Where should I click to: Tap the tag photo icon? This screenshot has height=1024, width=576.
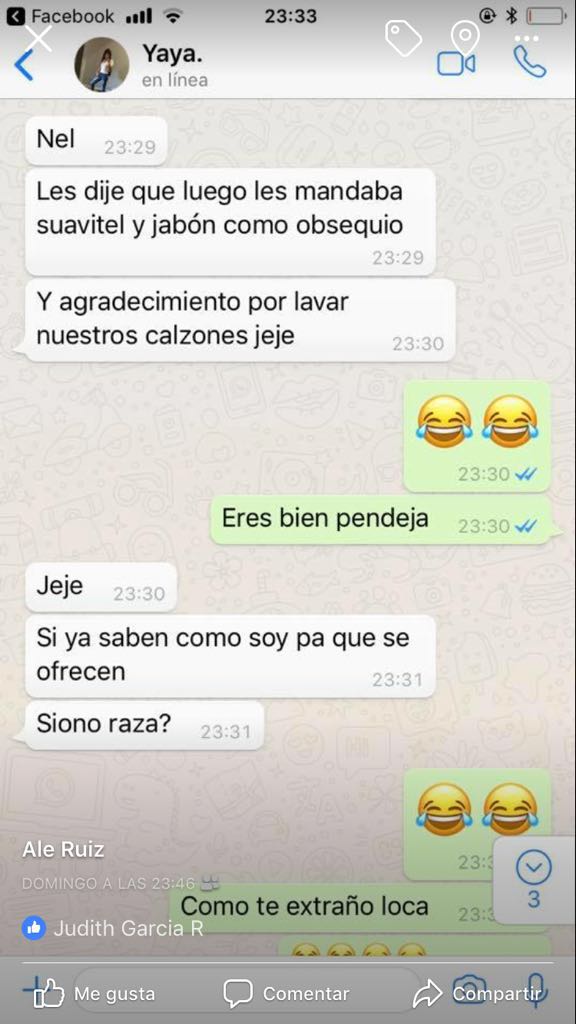point(404,38)
